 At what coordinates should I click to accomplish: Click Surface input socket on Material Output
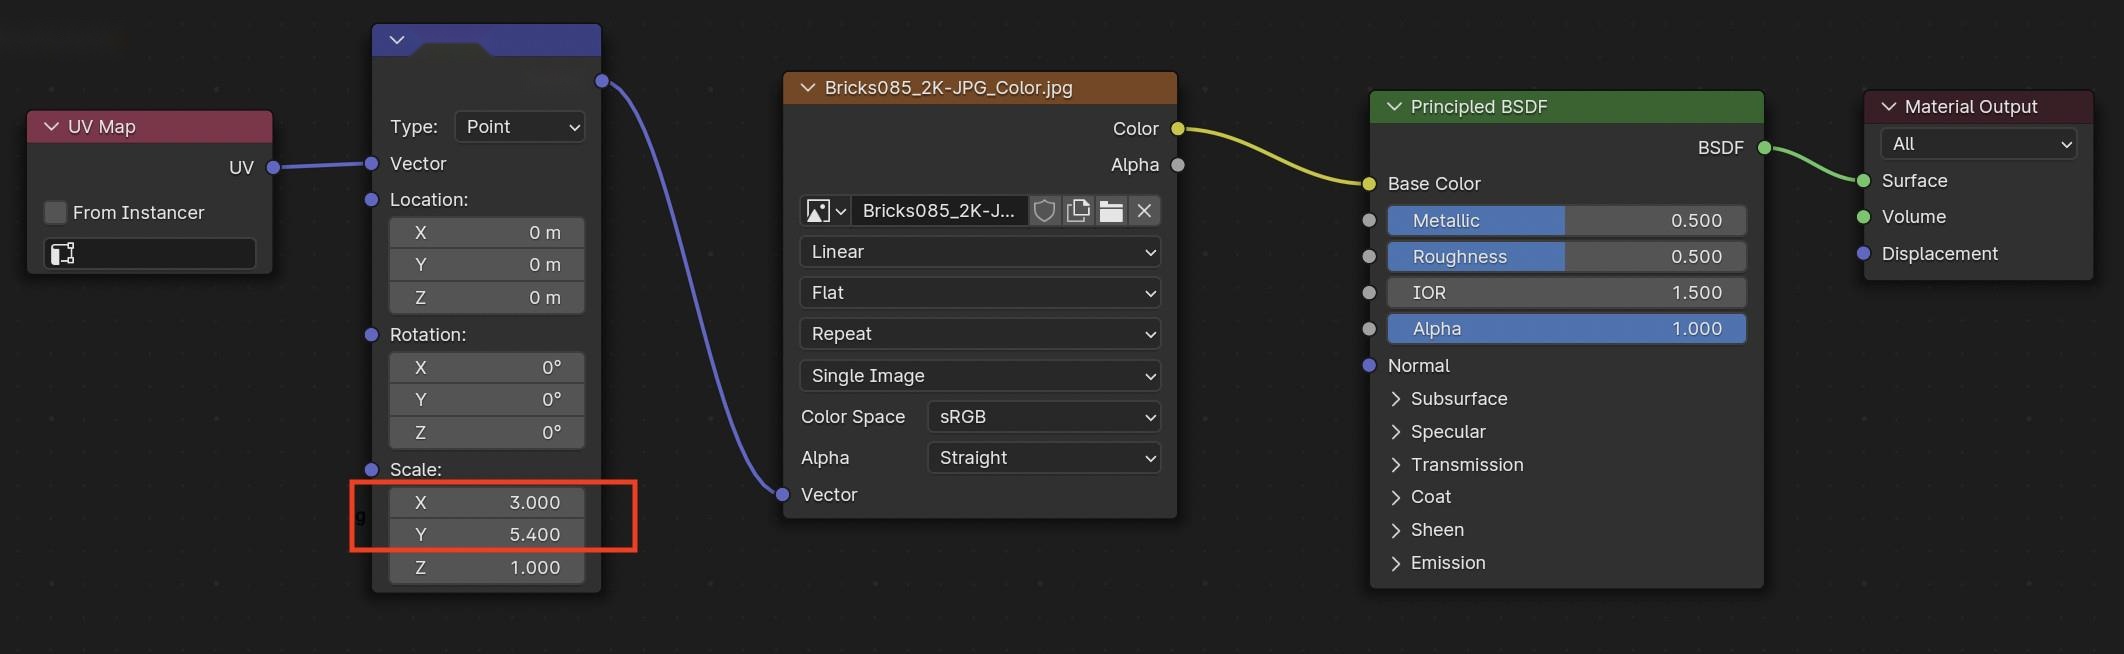(x=1863, y=181)
